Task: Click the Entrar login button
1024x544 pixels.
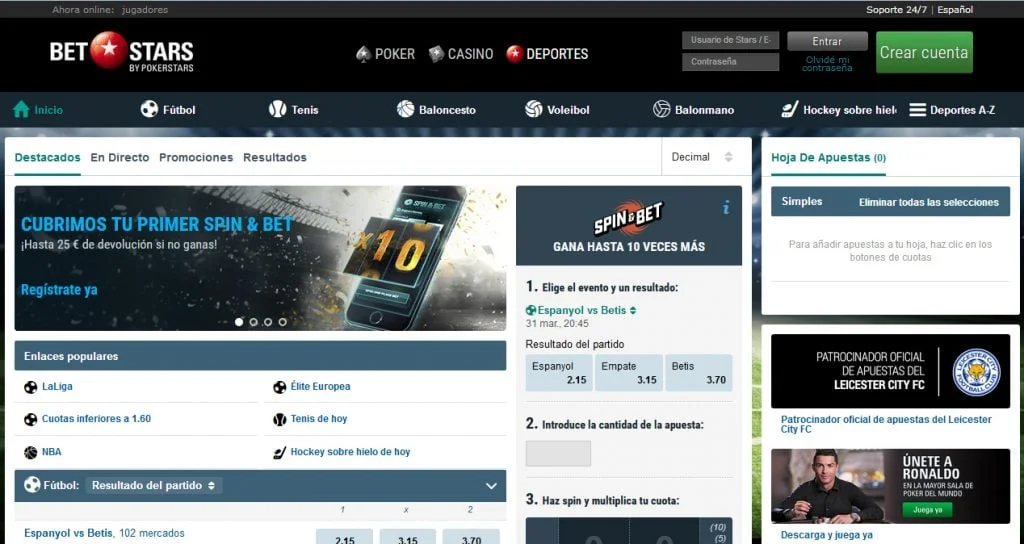Action: [x=827, y=41]
